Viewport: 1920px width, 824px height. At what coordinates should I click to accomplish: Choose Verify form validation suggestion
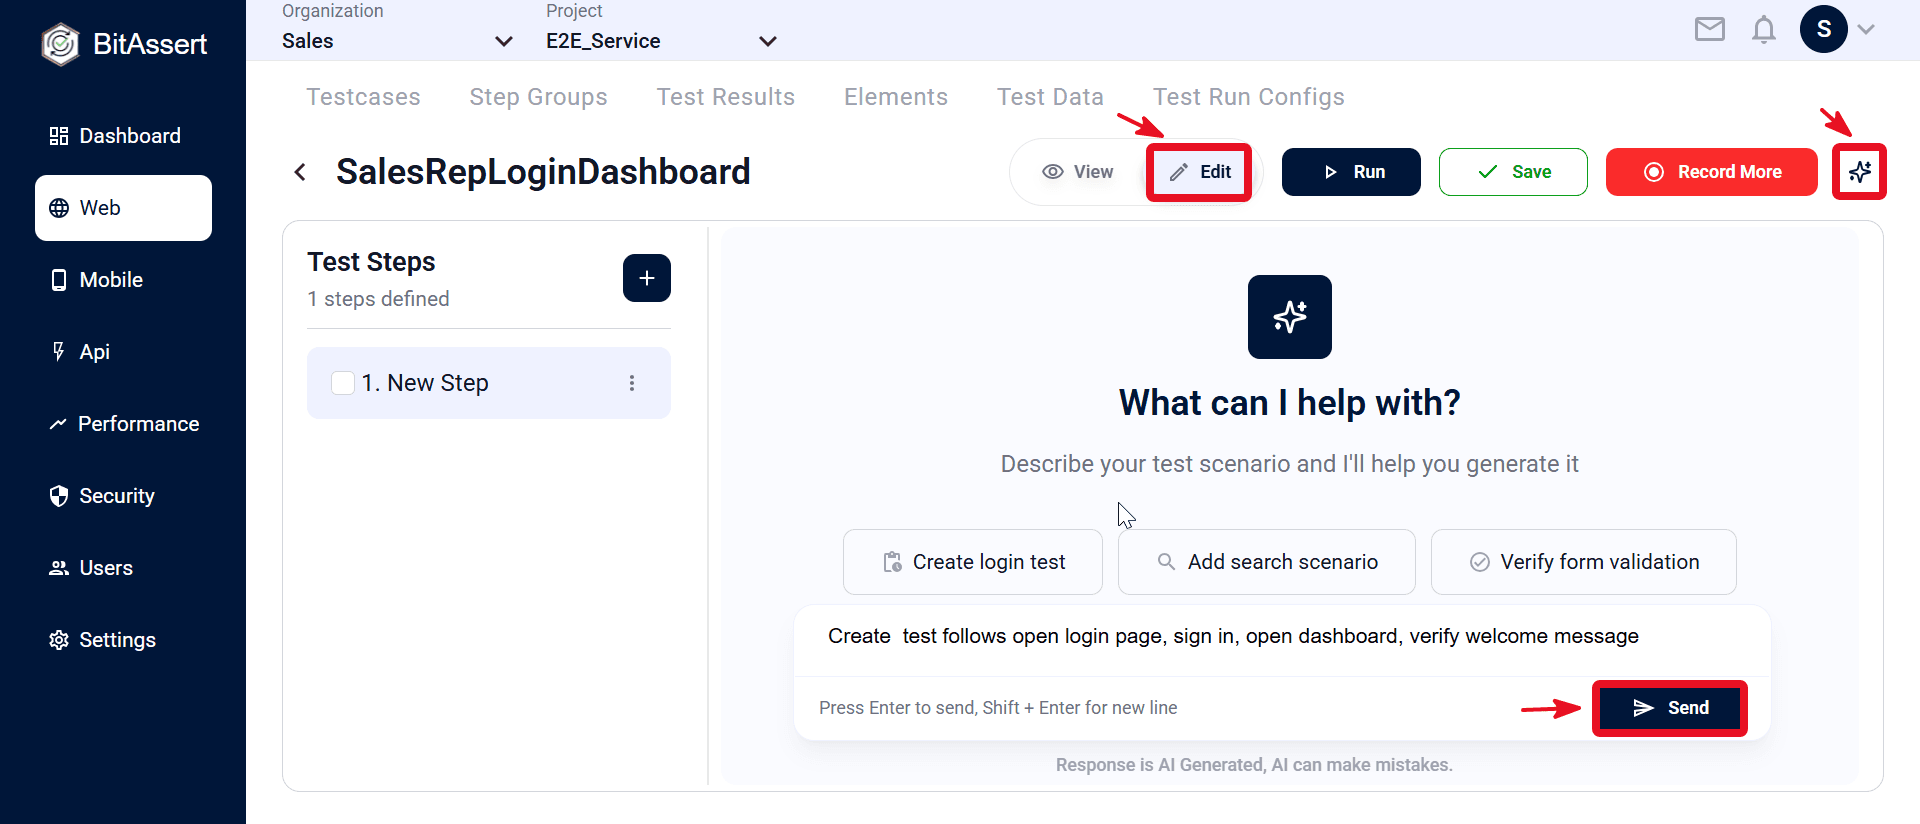click(x=1584, y=562)
